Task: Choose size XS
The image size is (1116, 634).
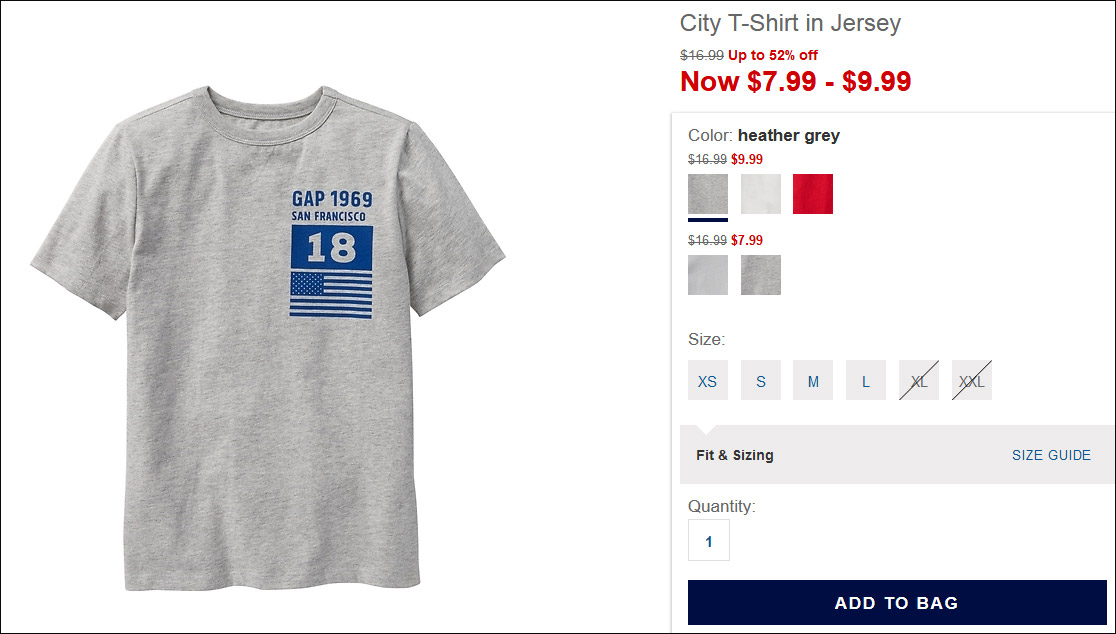Action: (707, 380)
